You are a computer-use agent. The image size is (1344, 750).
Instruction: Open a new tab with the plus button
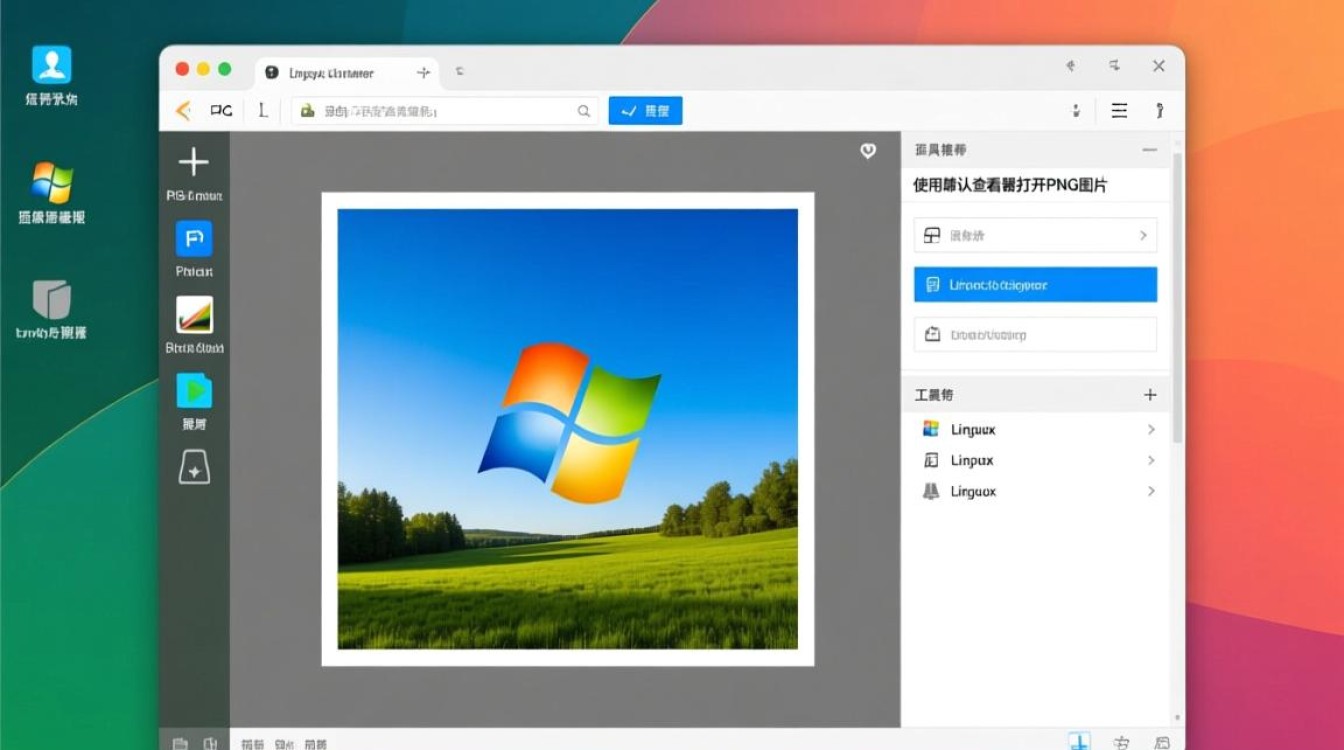(x=423, y=71)
